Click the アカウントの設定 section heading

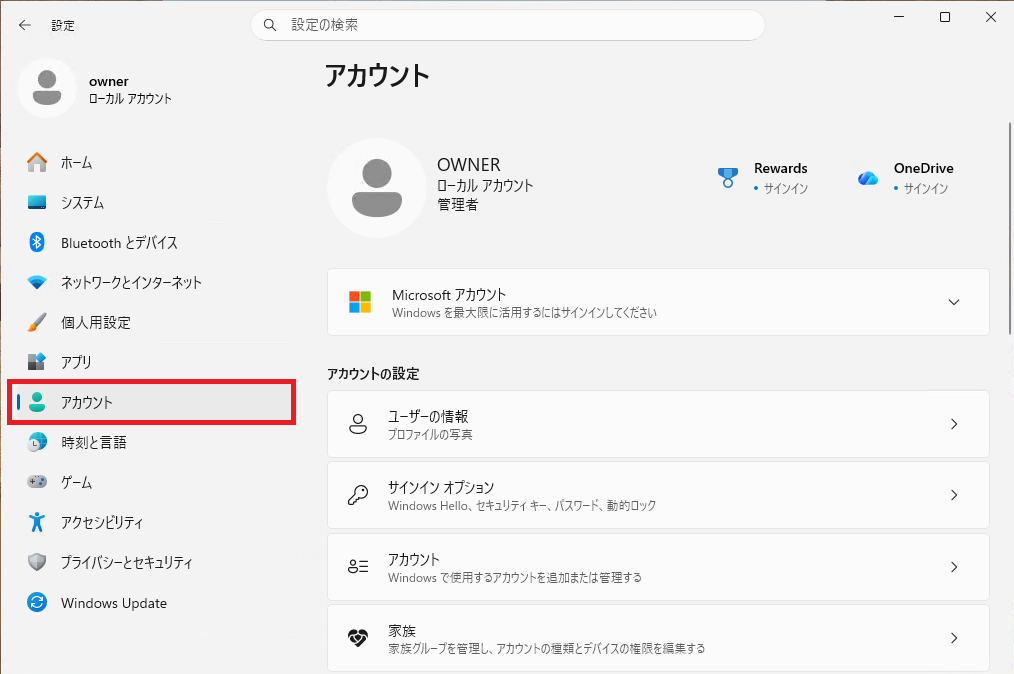373,374
